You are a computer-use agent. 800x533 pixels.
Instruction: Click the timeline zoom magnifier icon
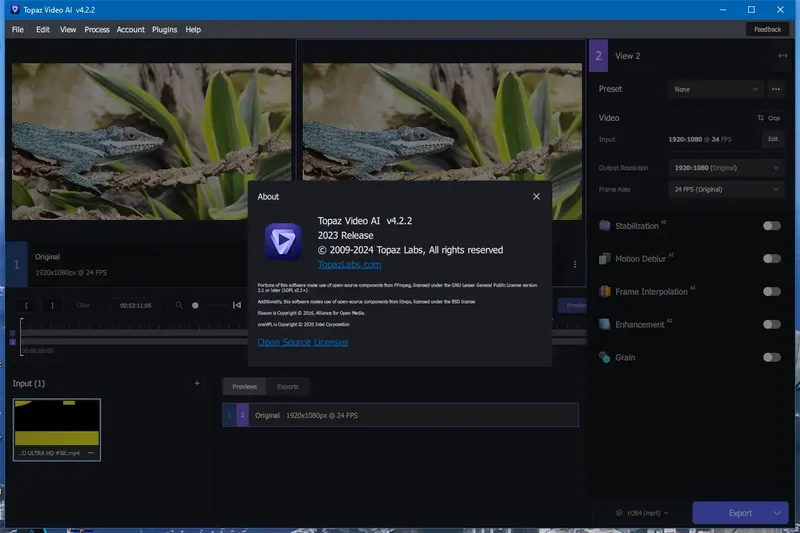coord(179,306)
